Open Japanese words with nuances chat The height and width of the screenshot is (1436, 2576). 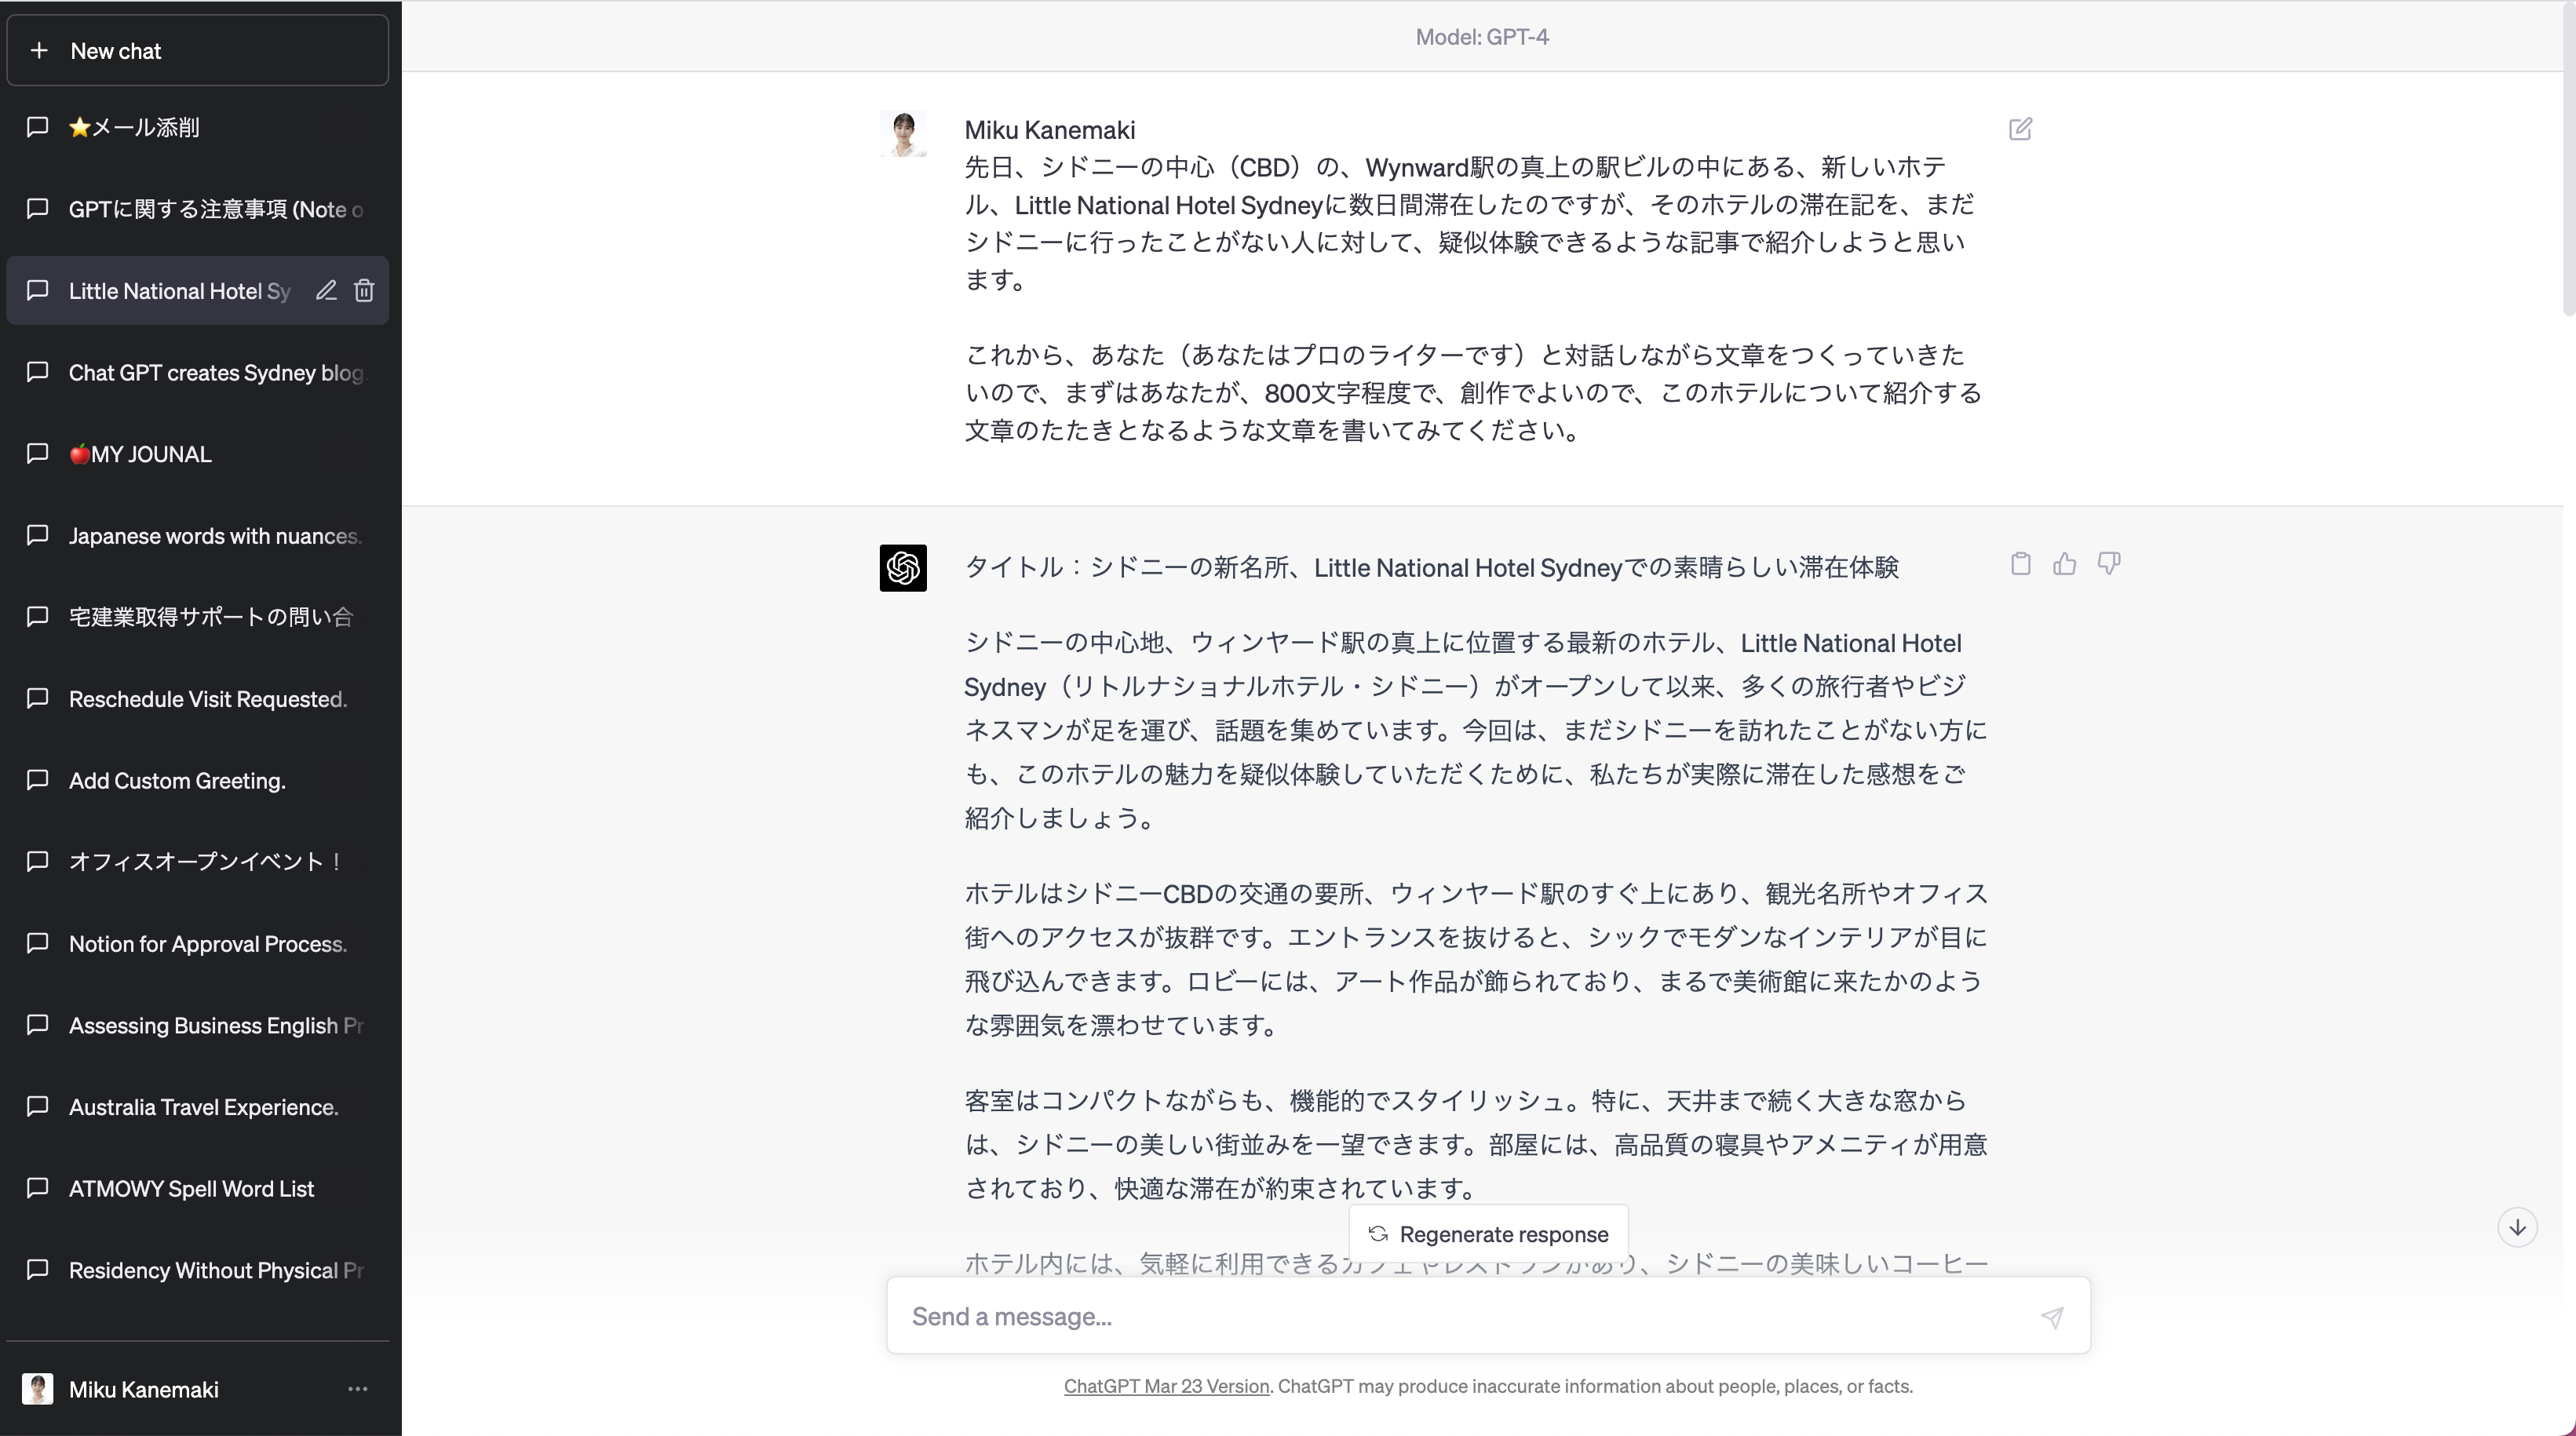pos(197,536)
